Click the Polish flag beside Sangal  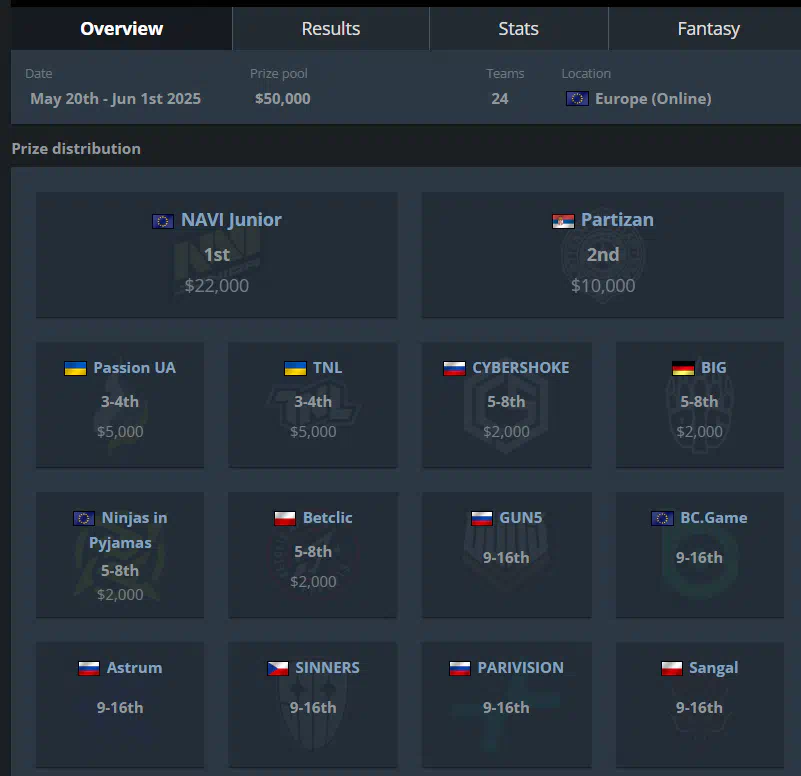point(672,668)
